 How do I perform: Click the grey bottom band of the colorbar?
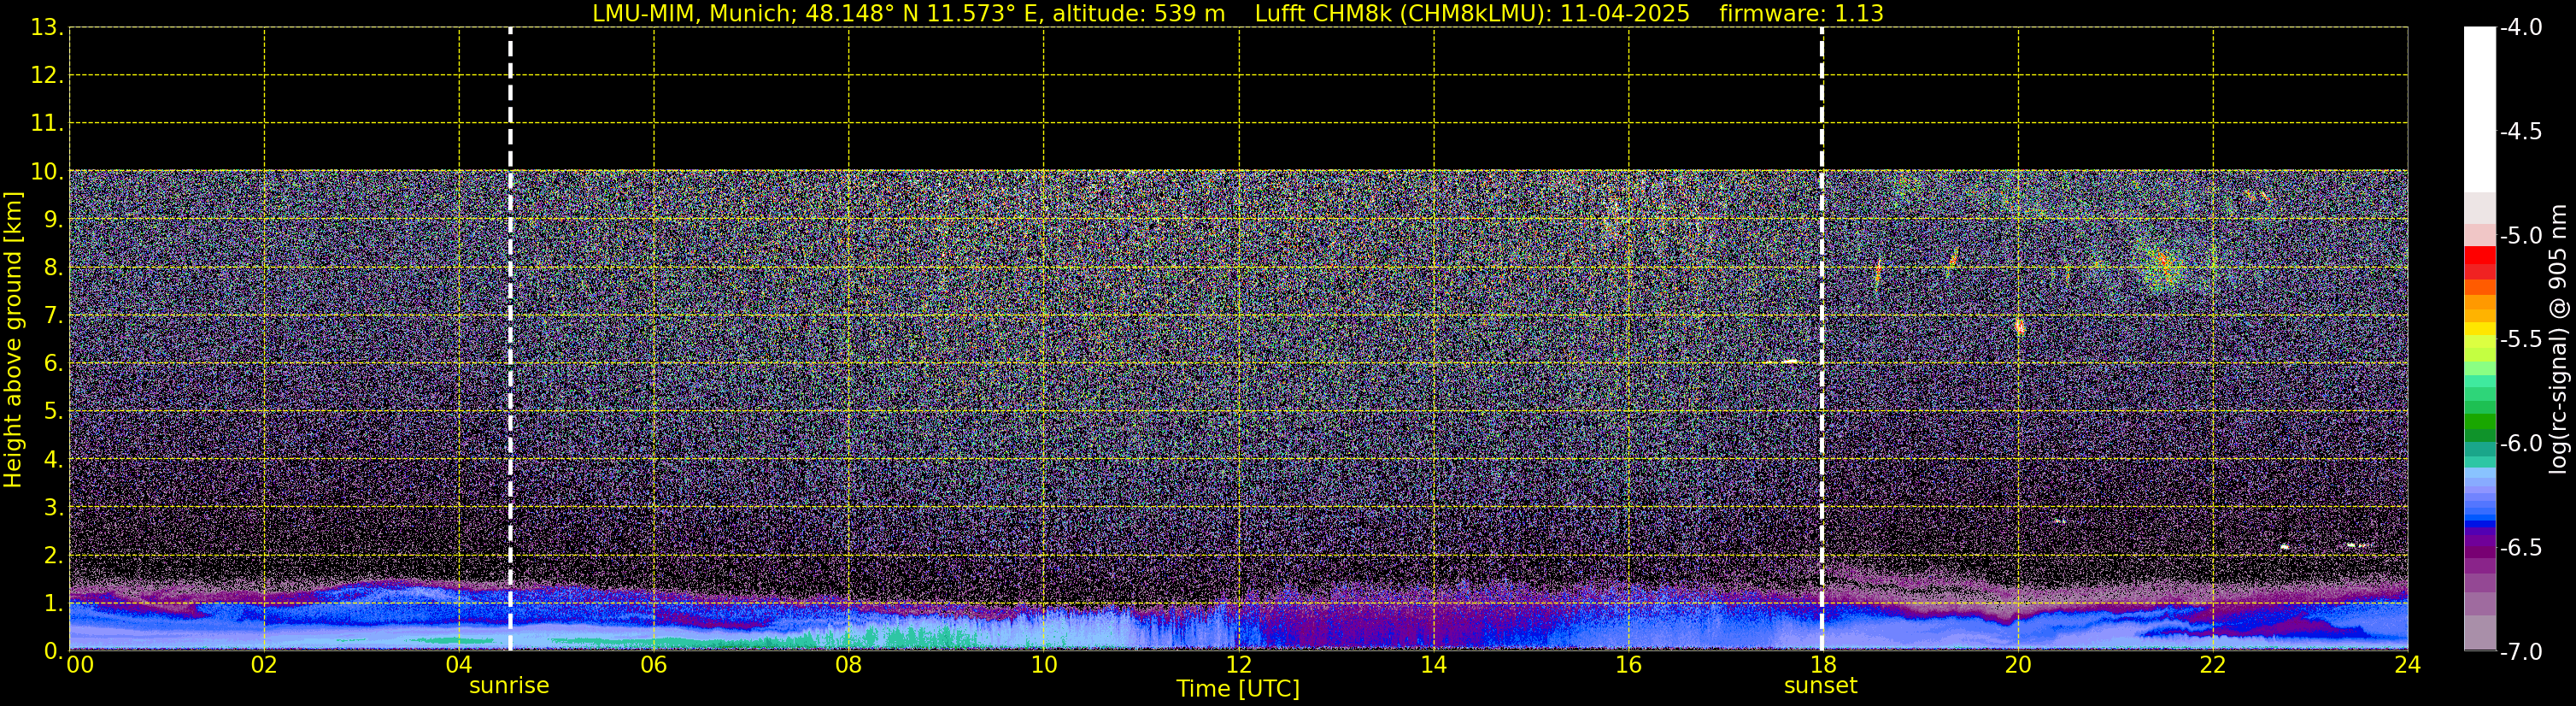[x=2479, y=633]
